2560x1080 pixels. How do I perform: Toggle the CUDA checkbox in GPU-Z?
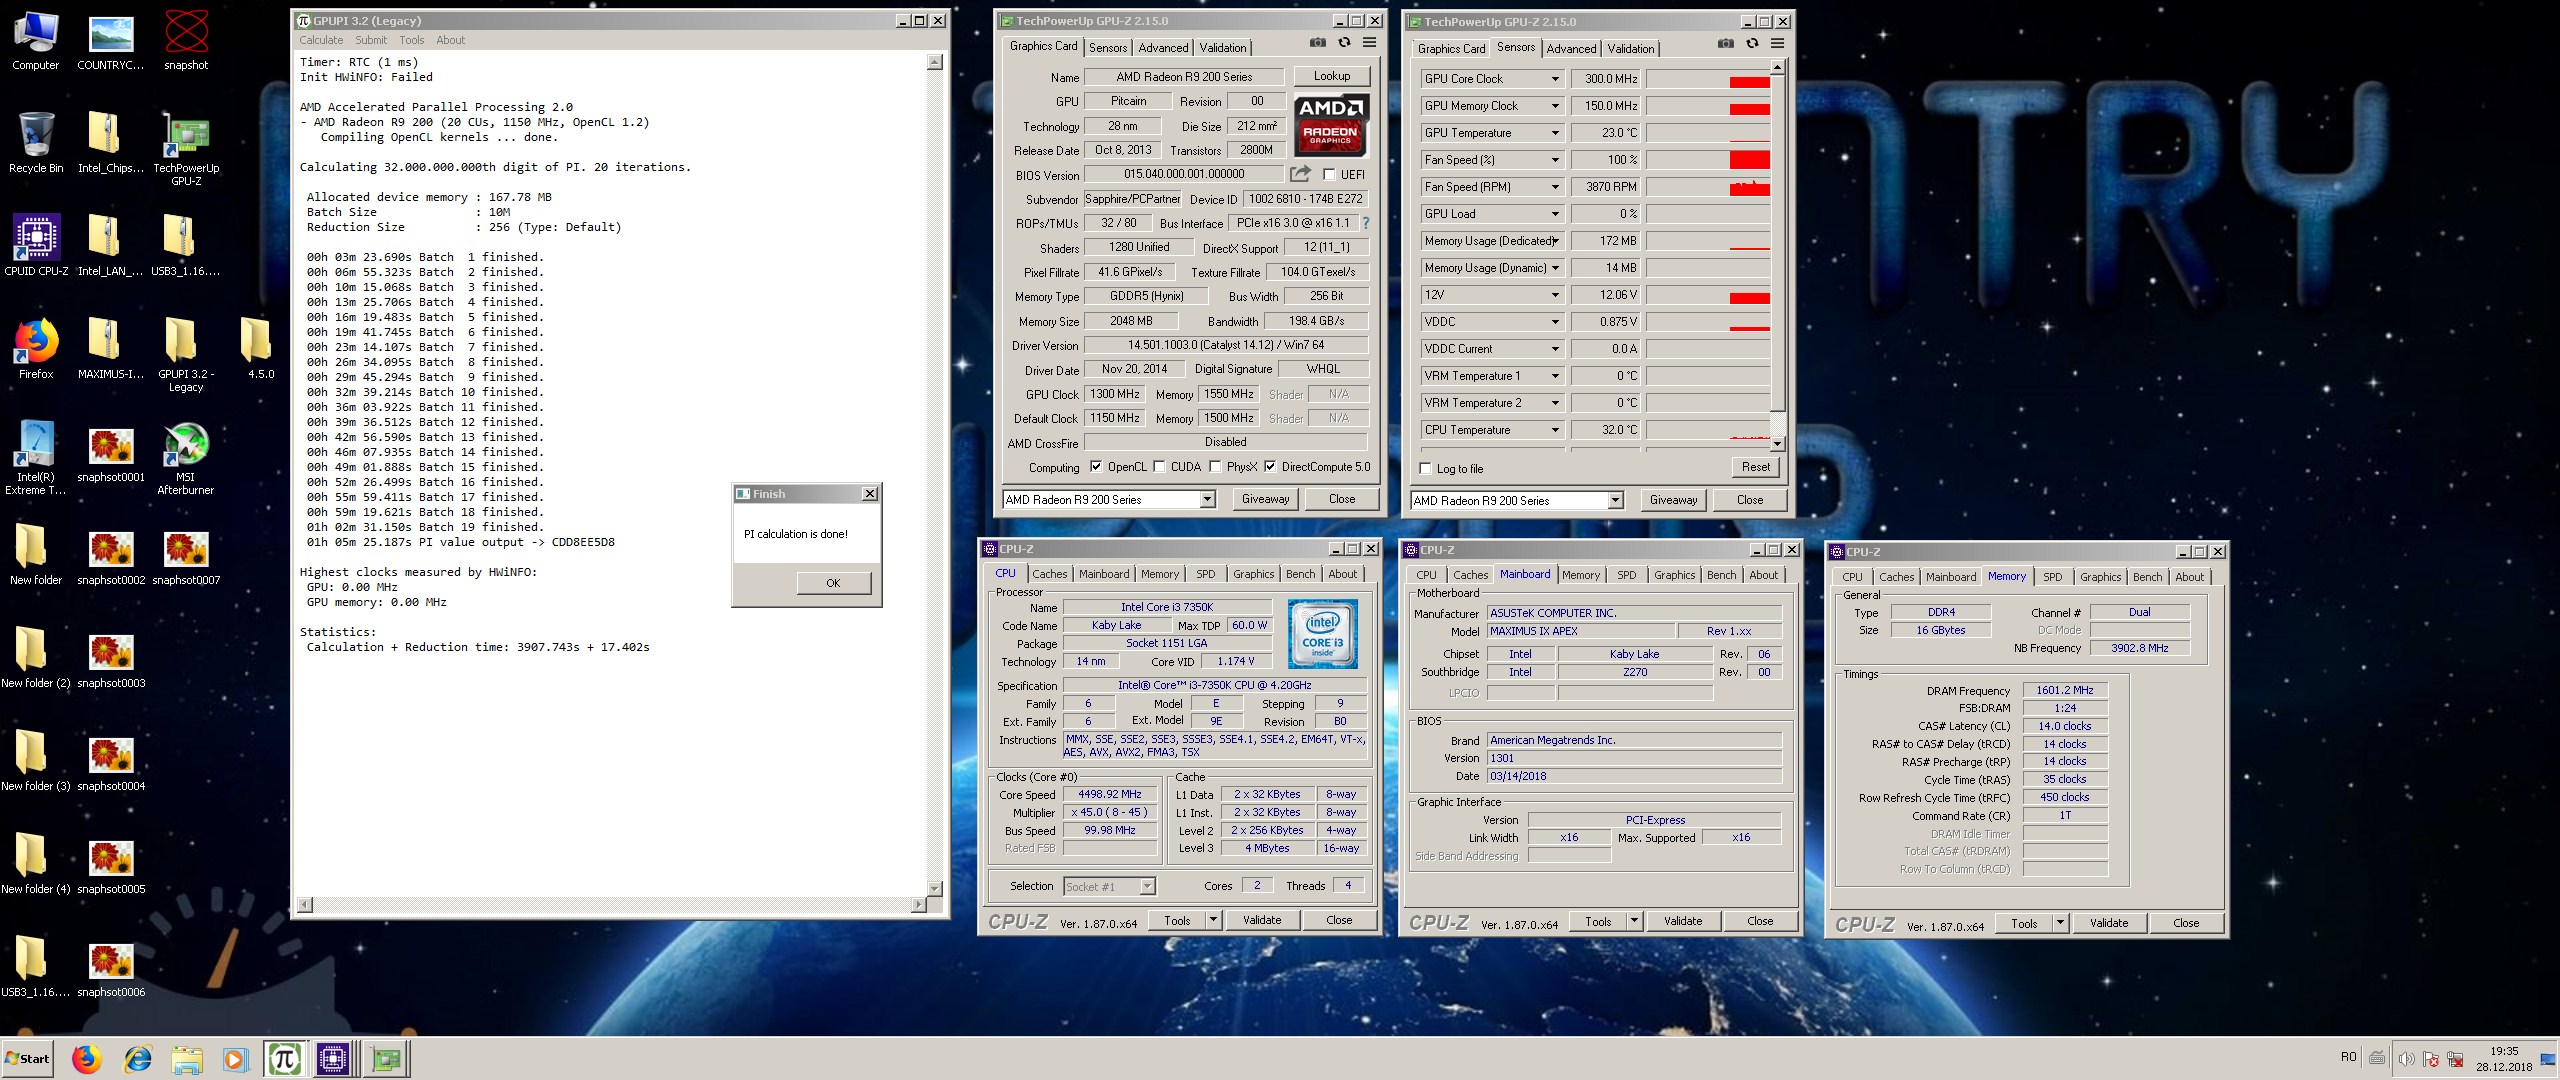[x=1159, y=467]
